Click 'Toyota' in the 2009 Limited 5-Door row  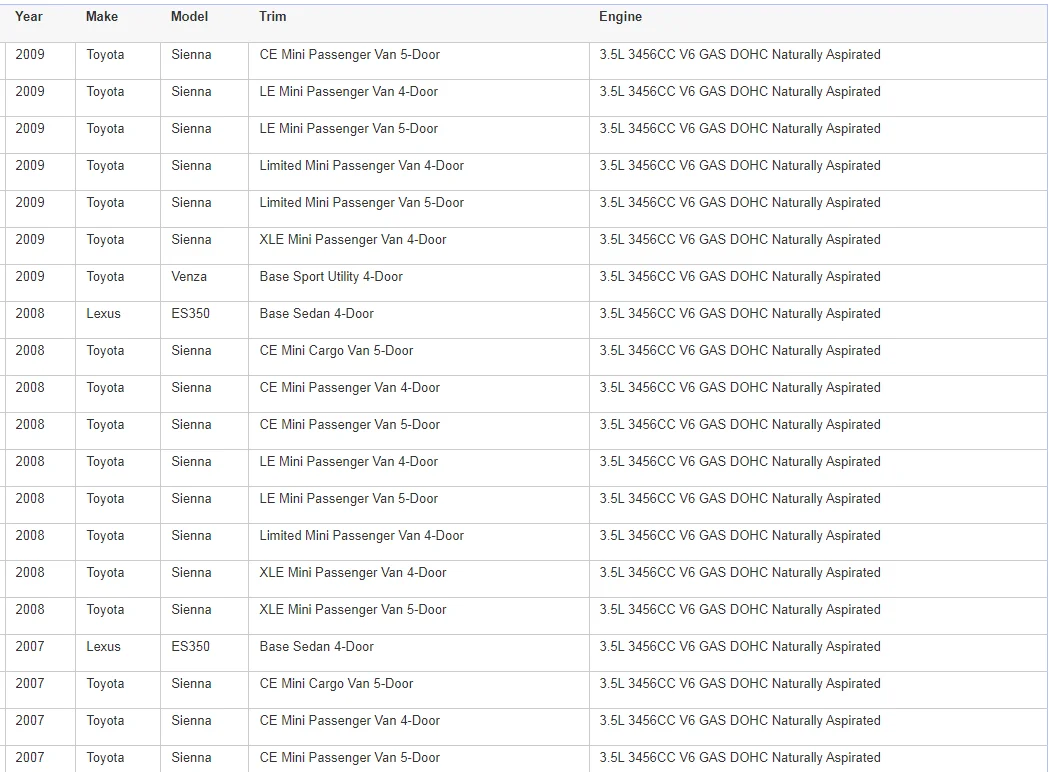(x=105, y=202)
